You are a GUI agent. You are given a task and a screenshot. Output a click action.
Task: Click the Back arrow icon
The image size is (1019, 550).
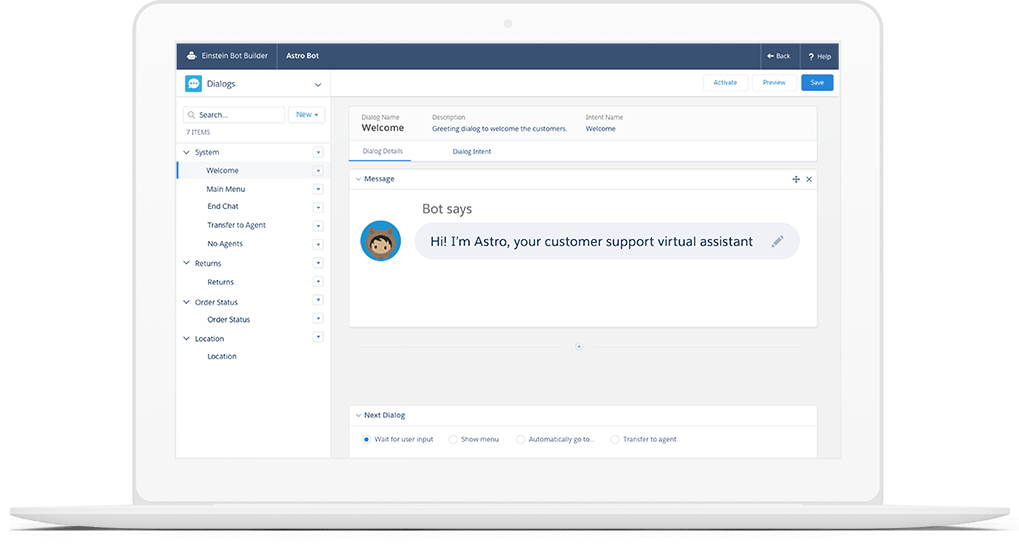point(771,56)
